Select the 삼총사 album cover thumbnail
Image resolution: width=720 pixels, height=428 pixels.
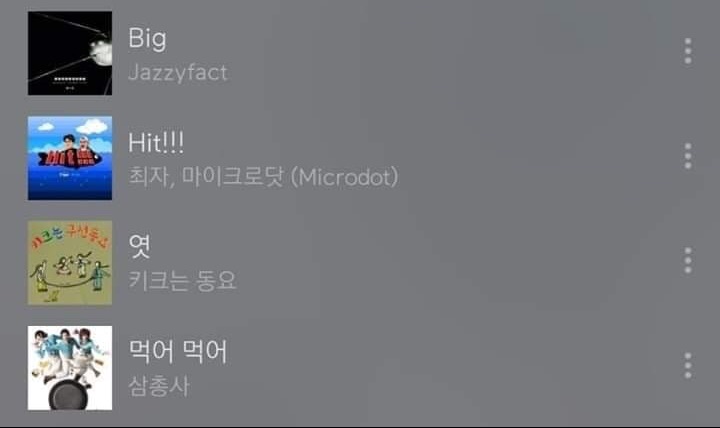click(70, 368)
